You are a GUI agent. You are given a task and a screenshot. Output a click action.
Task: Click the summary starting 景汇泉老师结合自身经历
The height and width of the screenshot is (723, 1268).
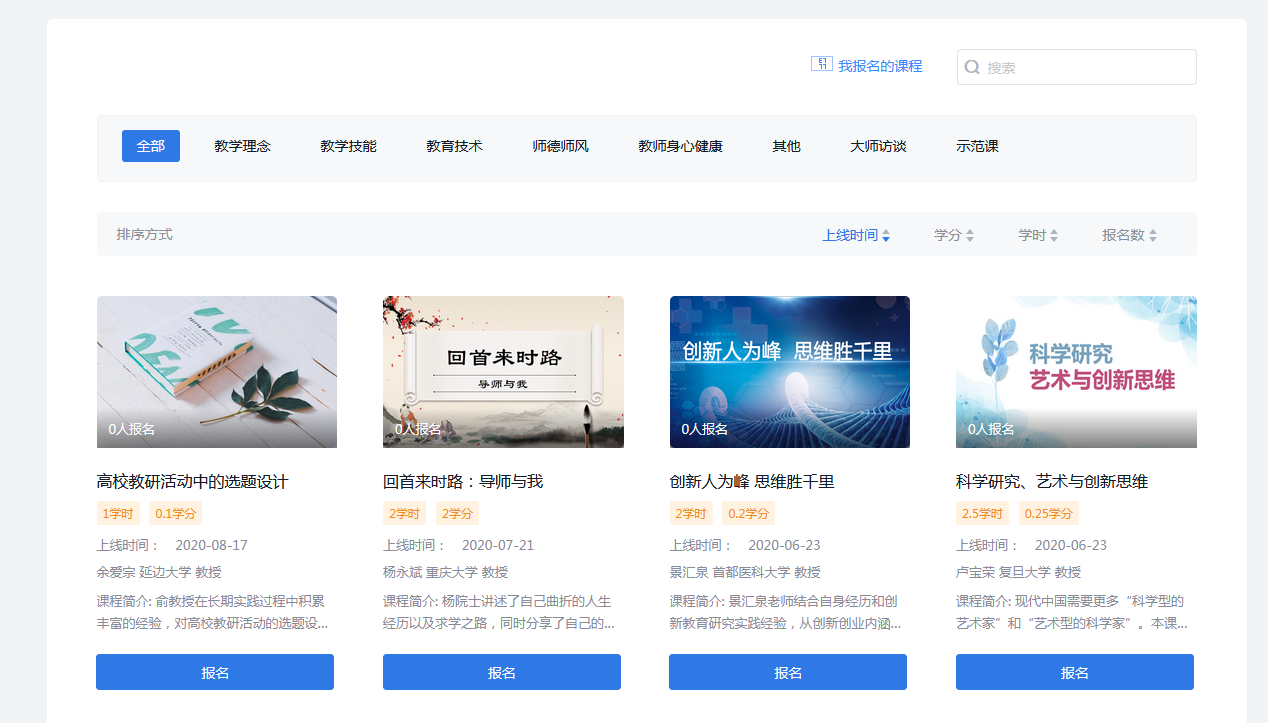click(786, 612)
